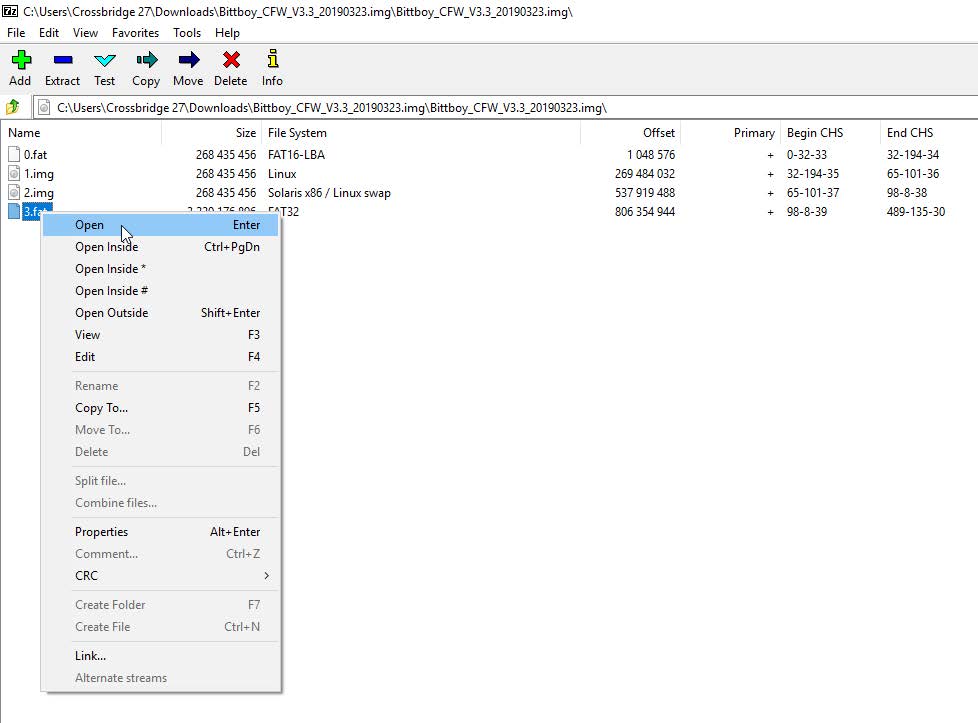Sort by Size column header
This screenshot has width=978, height=723.
(211, 133)
